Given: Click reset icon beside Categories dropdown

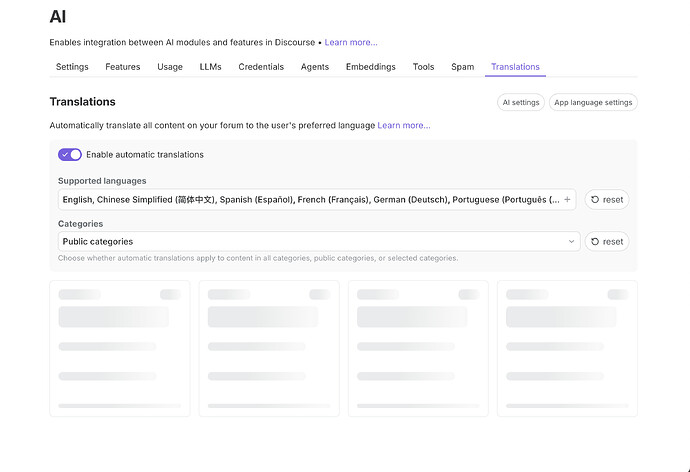Looking at the screenshot, I should coord(595,241).
